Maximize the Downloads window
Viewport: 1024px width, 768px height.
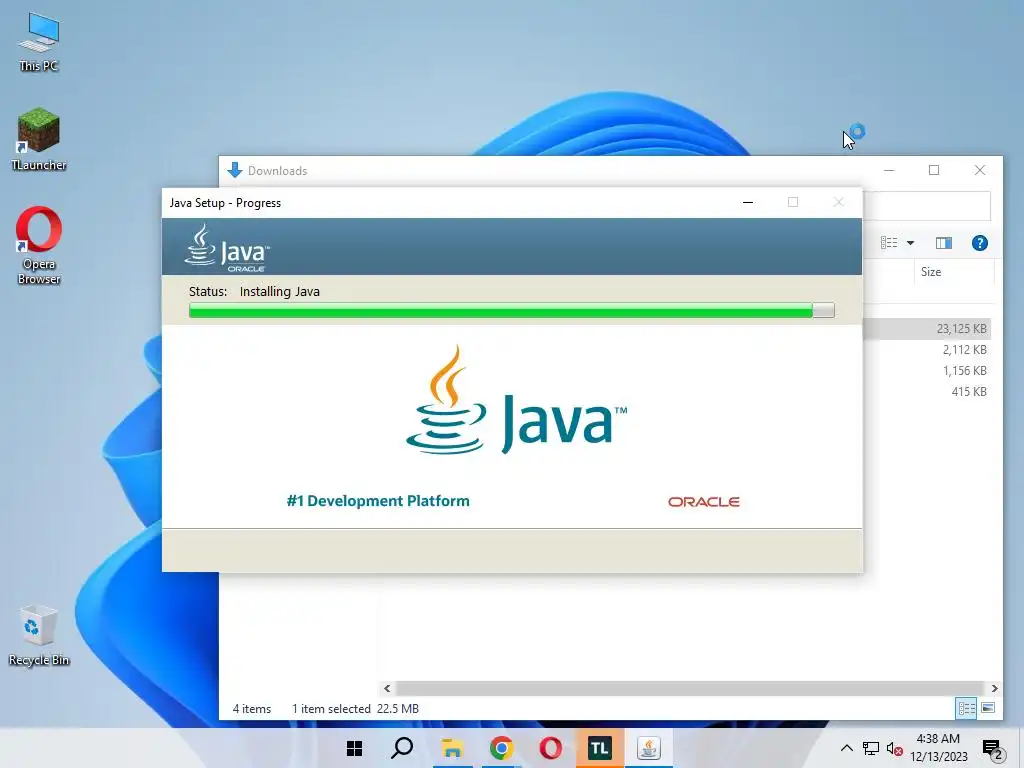[x=934, y=170]
